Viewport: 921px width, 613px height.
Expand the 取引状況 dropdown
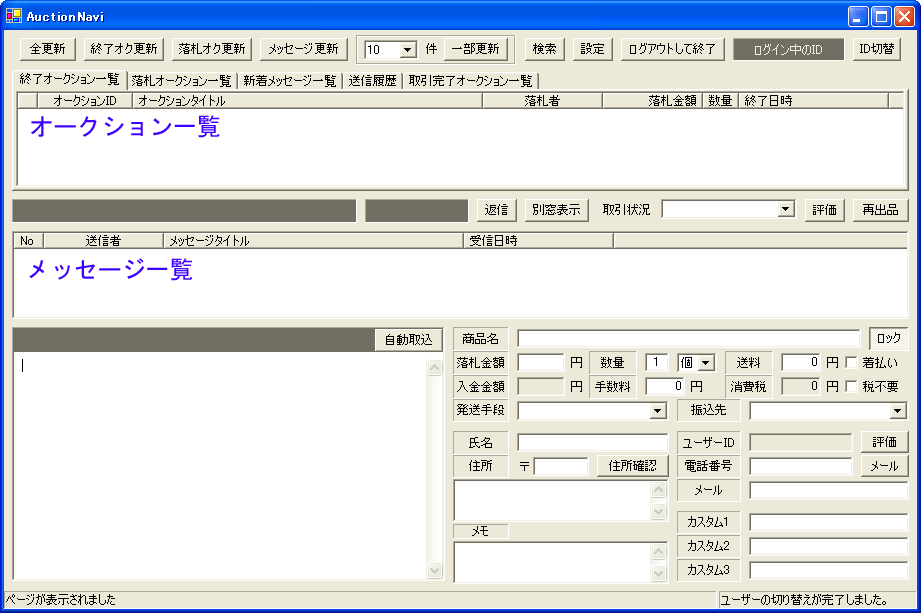point(785,209)
